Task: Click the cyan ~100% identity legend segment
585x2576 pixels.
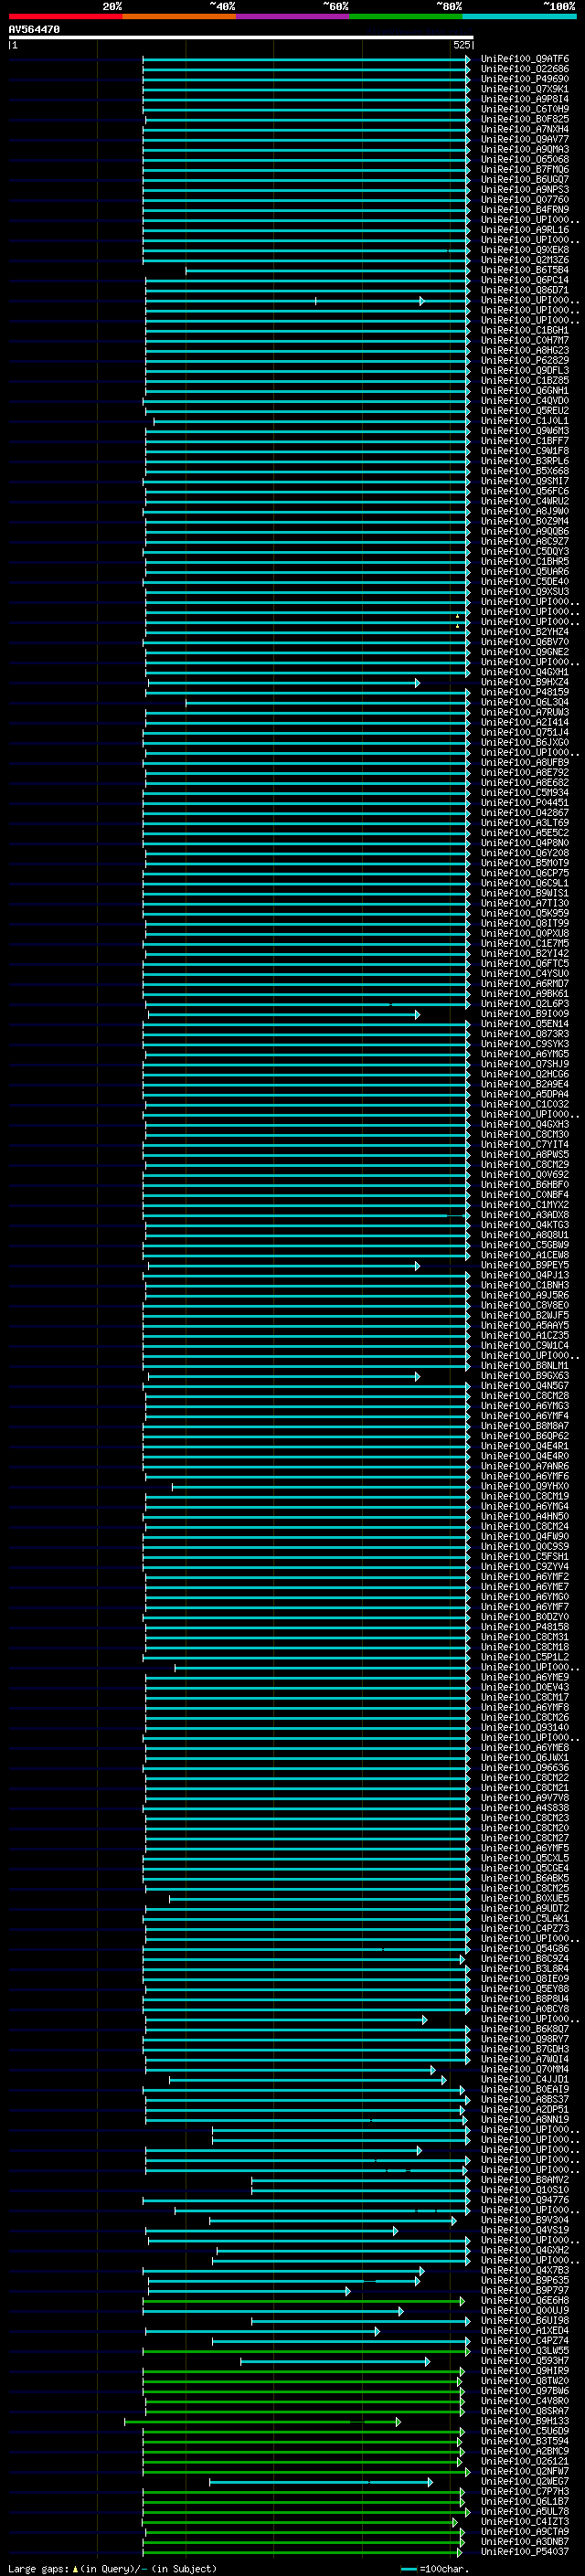Action: 519,16
